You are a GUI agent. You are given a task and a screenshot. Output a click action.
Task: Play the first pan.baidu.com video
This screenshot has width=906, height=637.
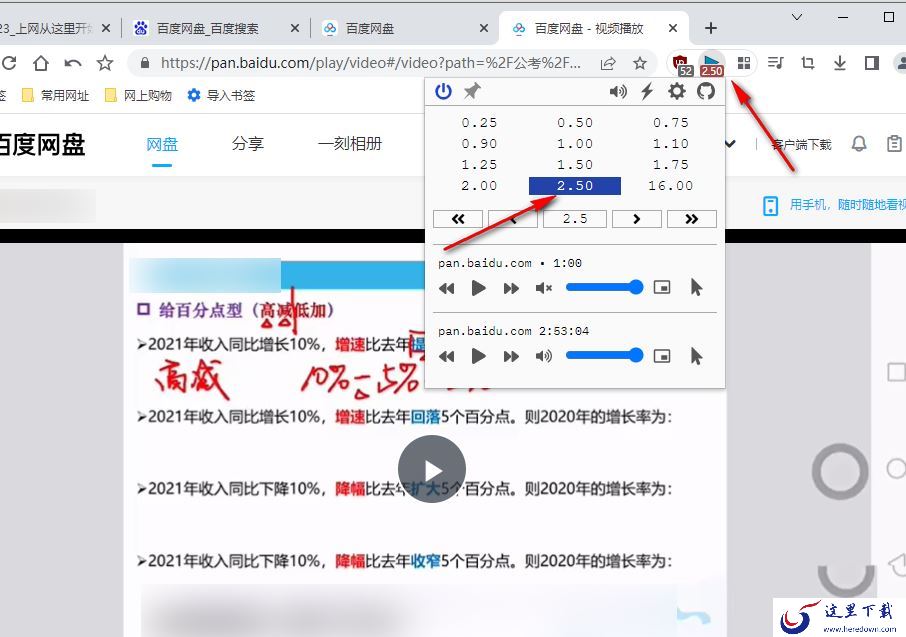click(478, 288)
